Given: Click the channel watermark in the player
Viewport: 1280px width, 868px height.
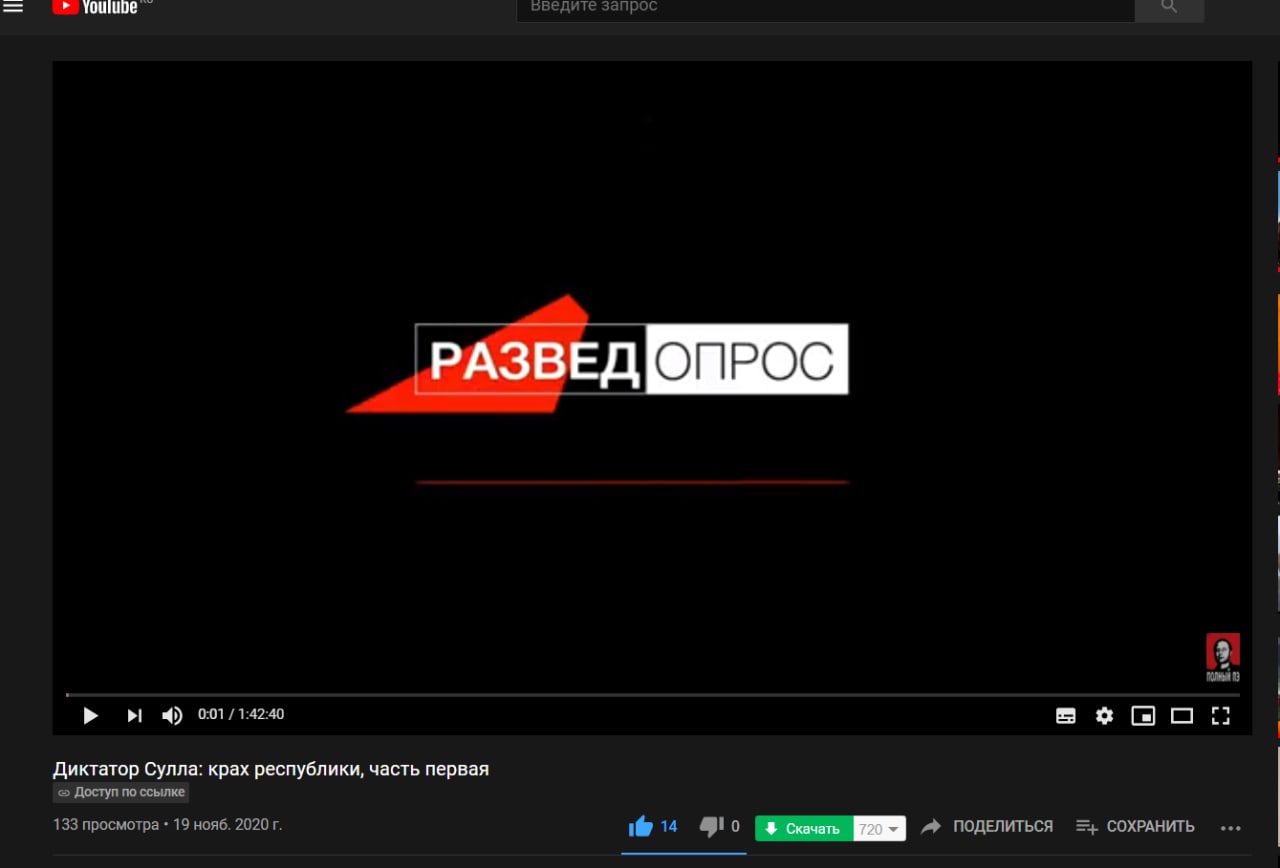Looking at the screenshot, I should [1222, 658].
